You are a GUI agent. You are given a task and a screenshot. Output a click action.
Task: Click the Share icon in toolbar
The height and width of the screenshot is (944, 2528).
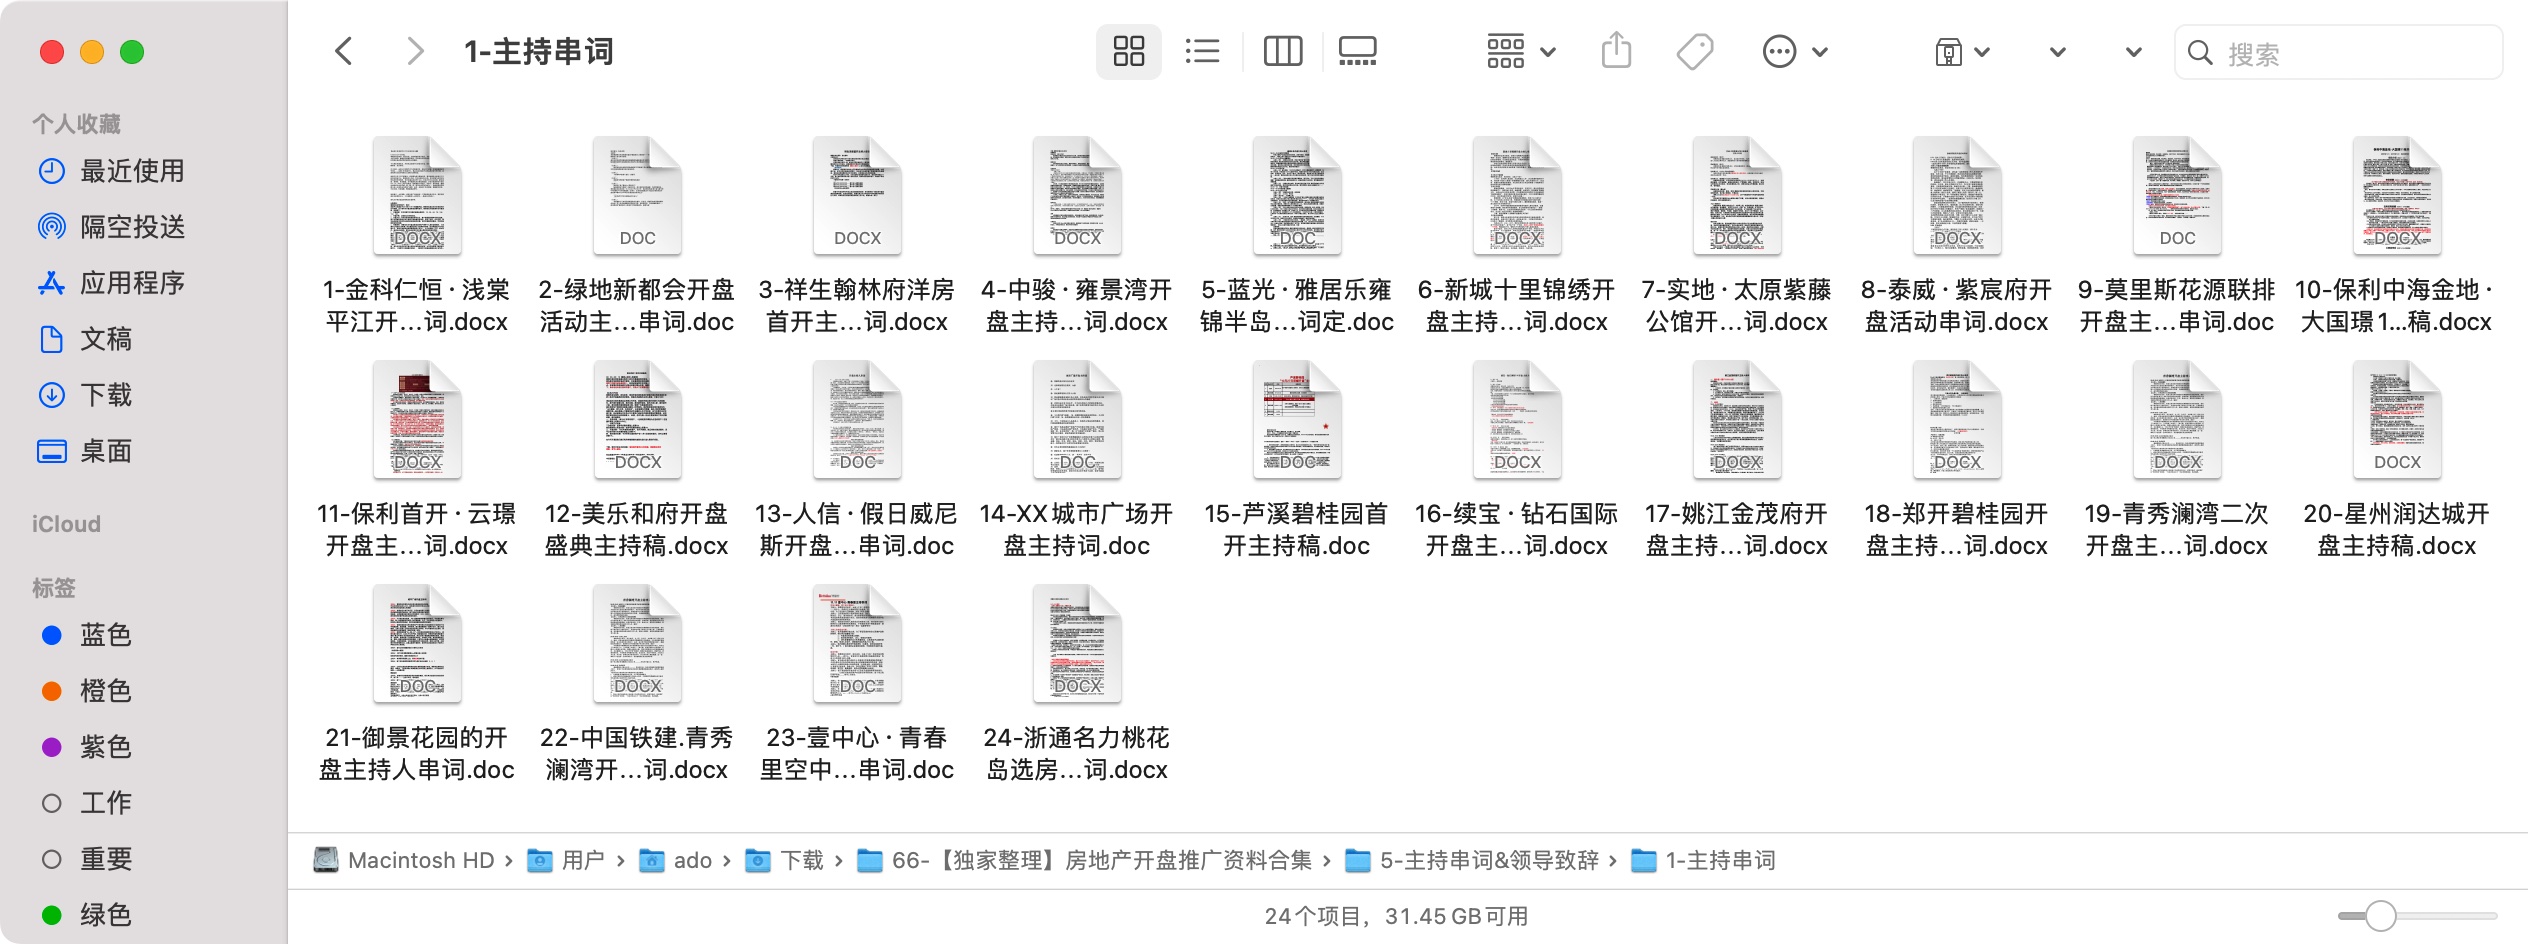click(1616, 52)
